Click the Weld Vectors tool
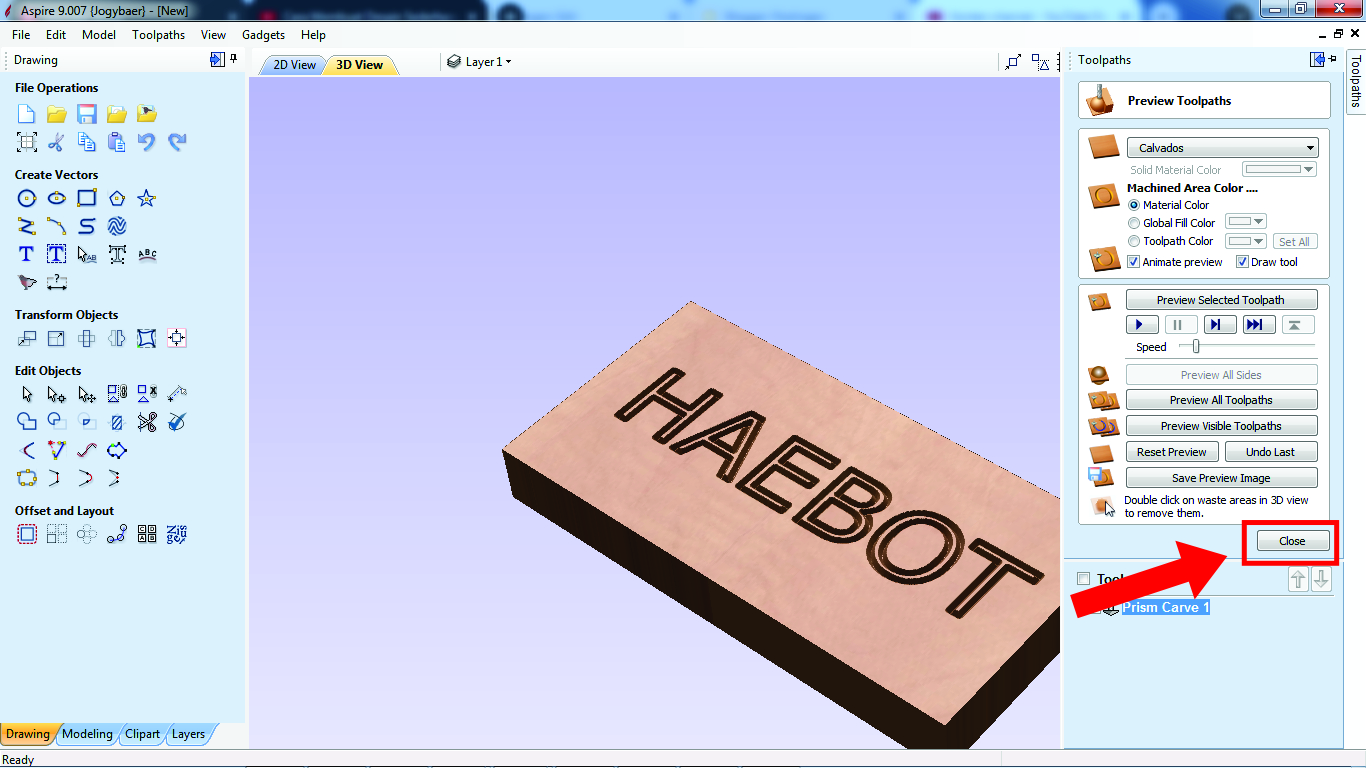1366x768 pixels. (27, 422)
